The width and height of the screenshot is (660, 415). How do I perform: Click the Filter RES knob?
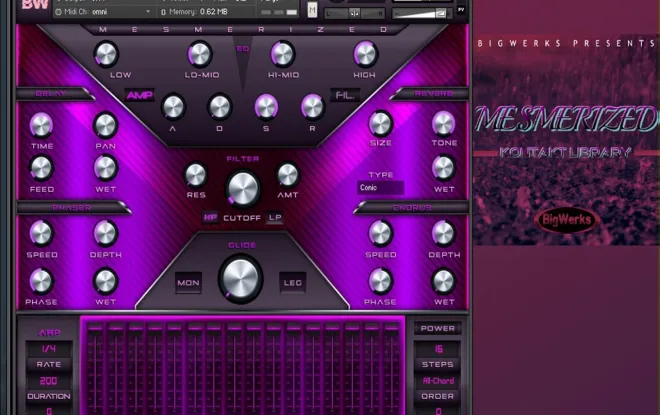click(x=196, y=175)
